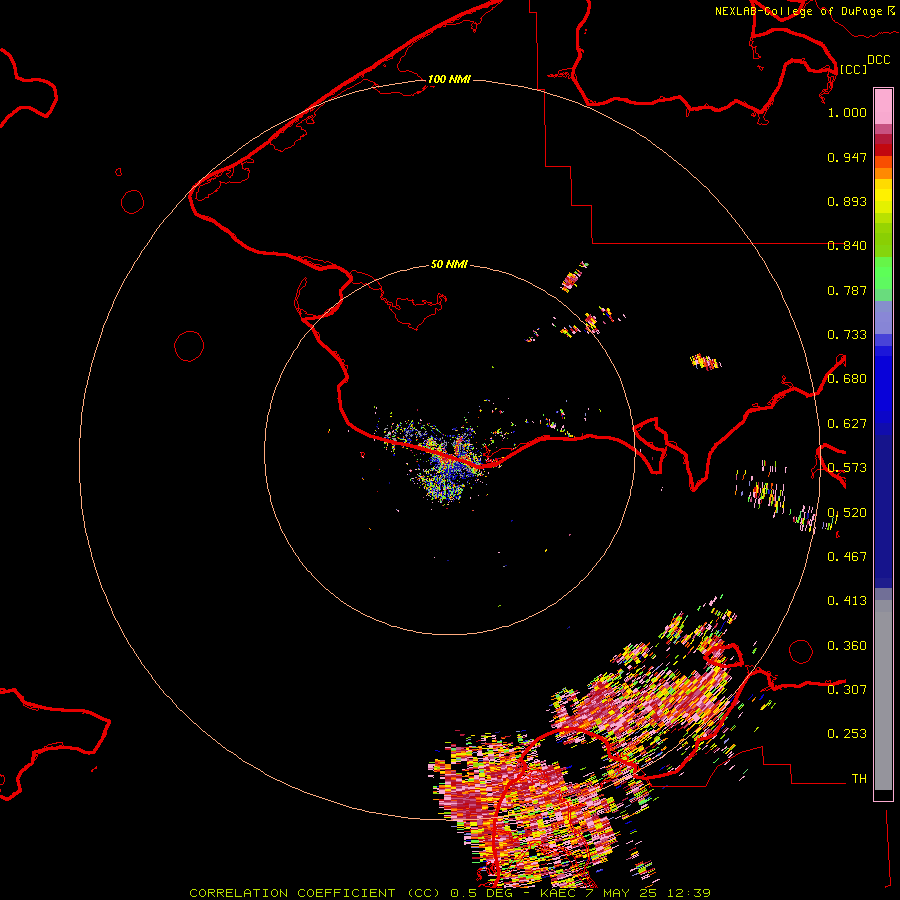Click the 0.360 legend value
Image resolution: width=900 pixels, height=900 pixels.
pos(847,646)
